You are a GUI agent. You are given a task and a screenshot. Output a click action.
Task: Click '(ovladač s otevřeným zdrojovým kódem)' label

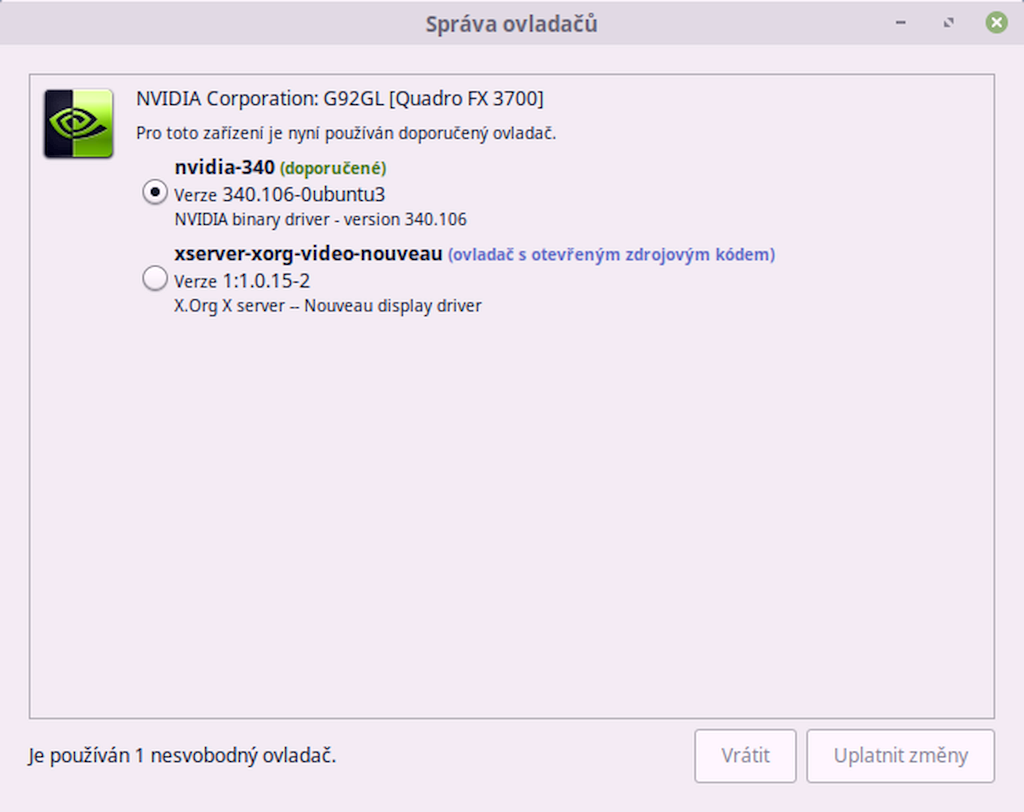(x=611, y=255)
